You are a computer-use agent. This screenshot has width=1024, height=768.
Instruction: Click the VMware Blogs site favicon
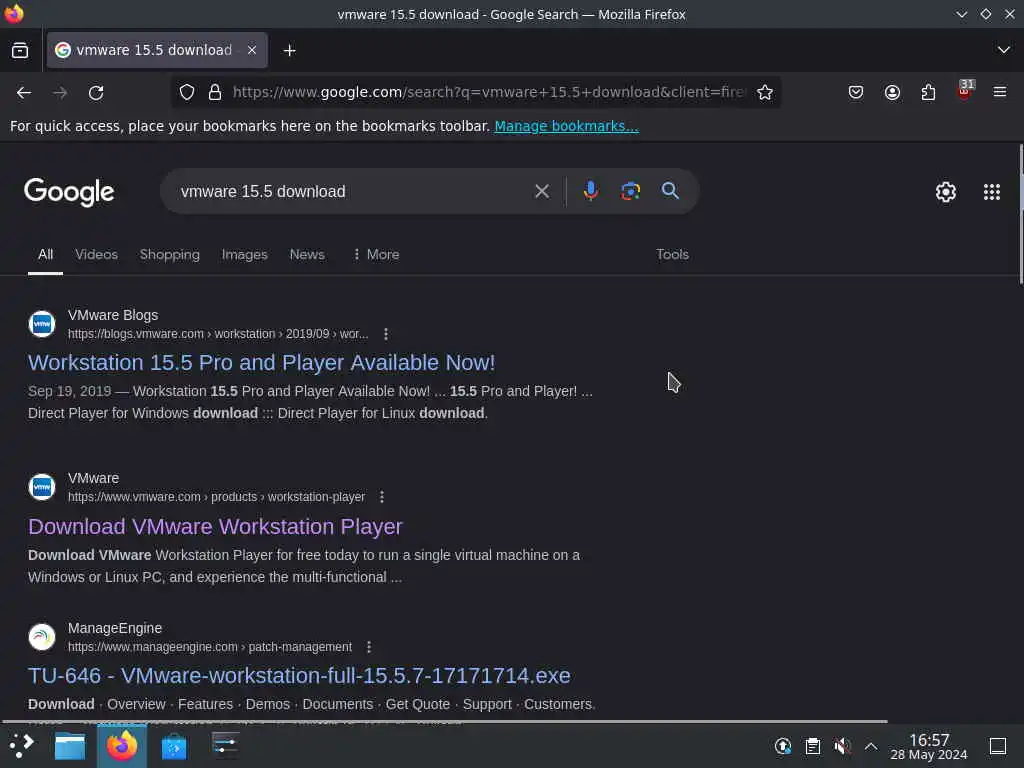[x=42, y=324]
